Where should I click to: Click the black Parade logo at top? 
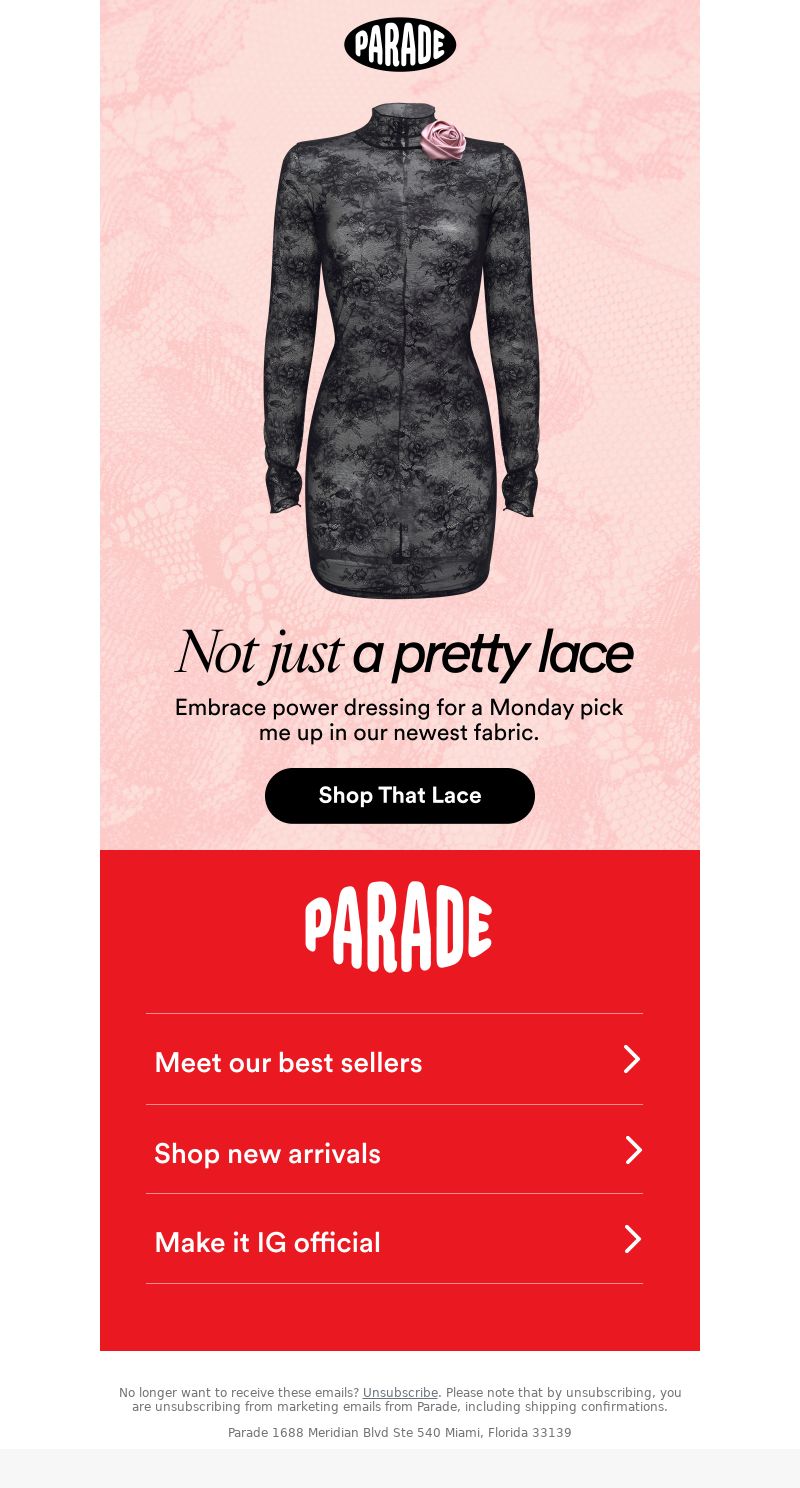tap(400, 44)
